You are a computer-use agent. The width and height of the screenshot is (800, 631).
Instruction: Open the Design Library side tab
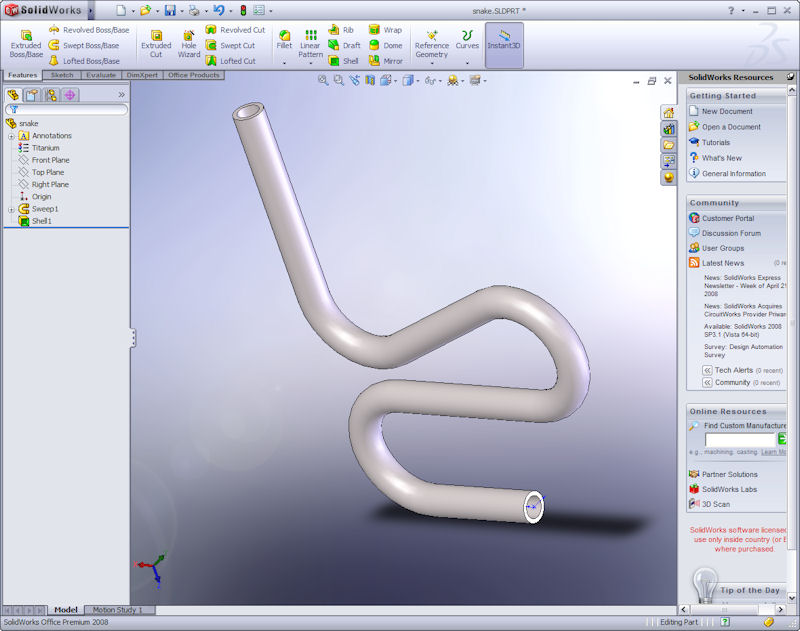(668, 129)
